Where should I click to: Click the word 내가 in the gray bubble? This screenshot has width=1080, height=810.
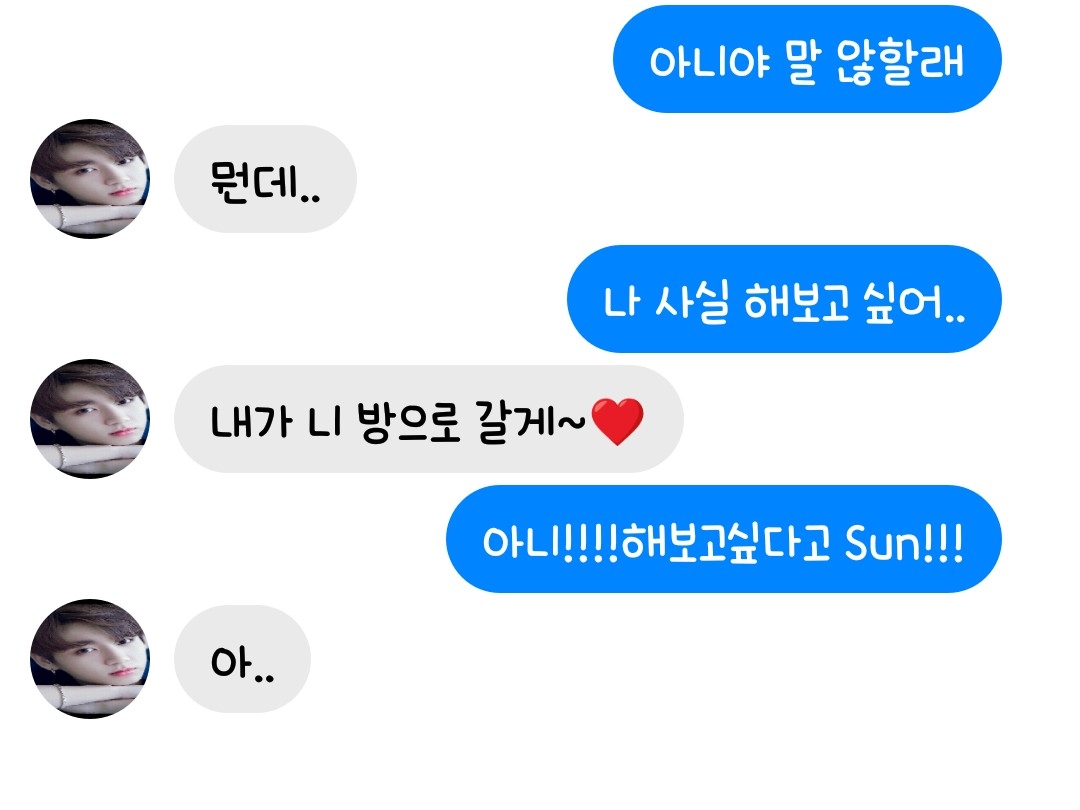click(251, 422)
